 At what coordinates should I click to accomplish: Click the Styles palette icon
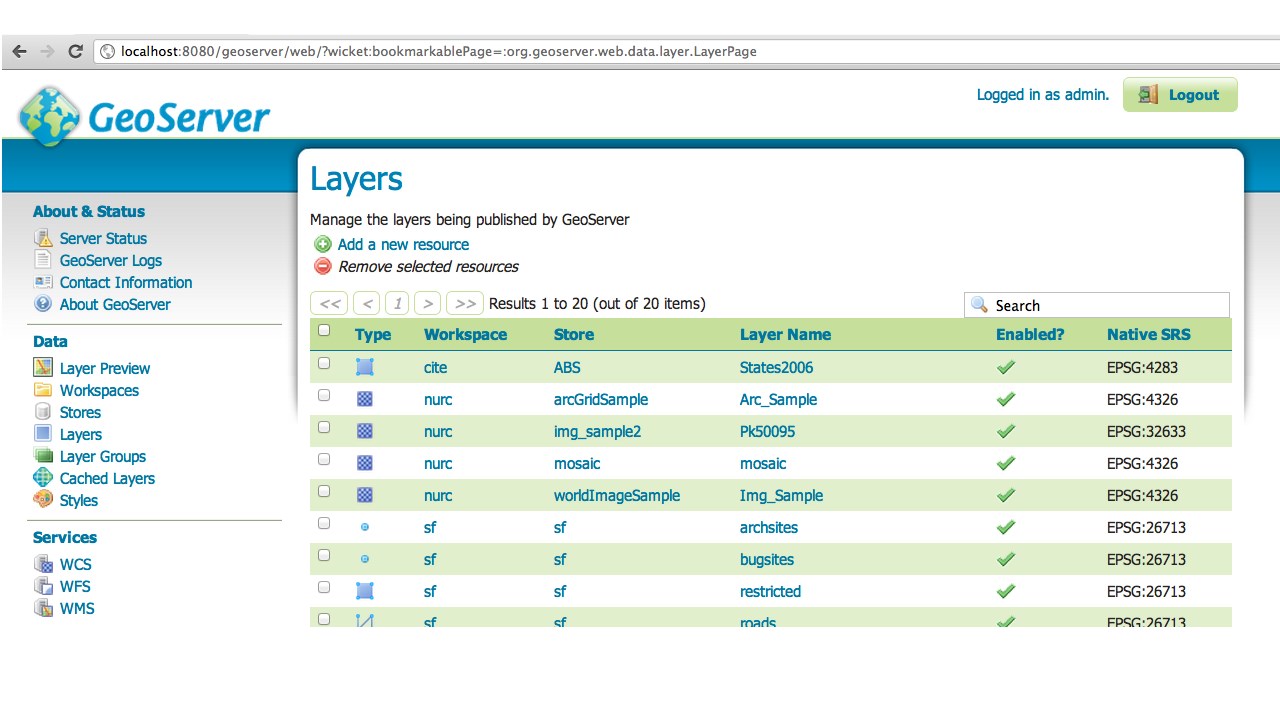43,500
